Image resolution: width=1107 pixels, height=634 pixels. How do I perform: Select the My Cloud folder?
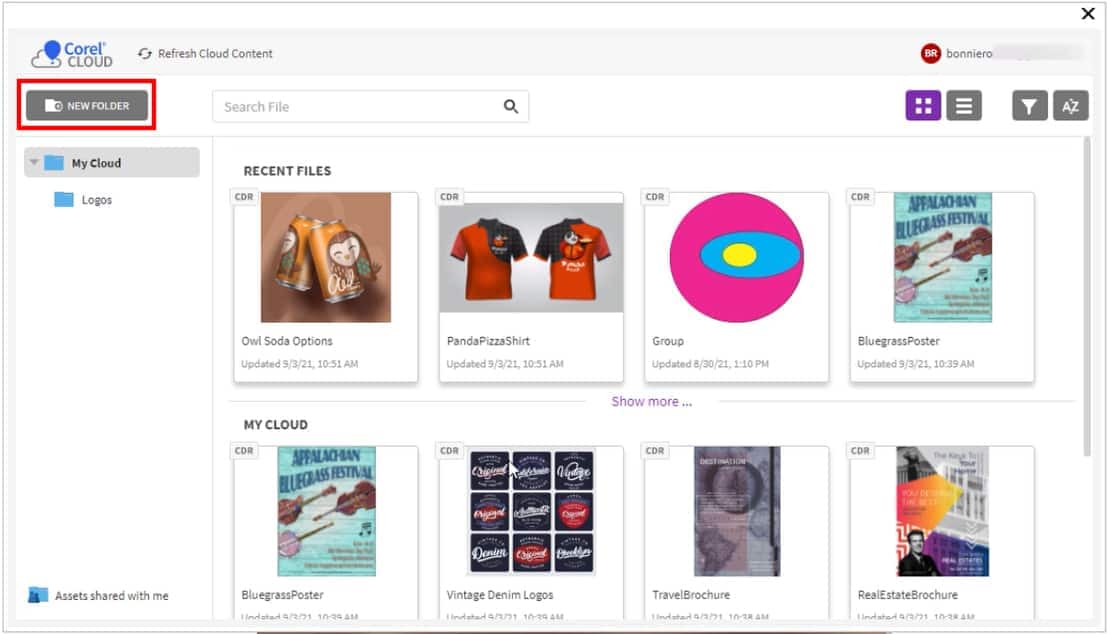tap(97, 161)
